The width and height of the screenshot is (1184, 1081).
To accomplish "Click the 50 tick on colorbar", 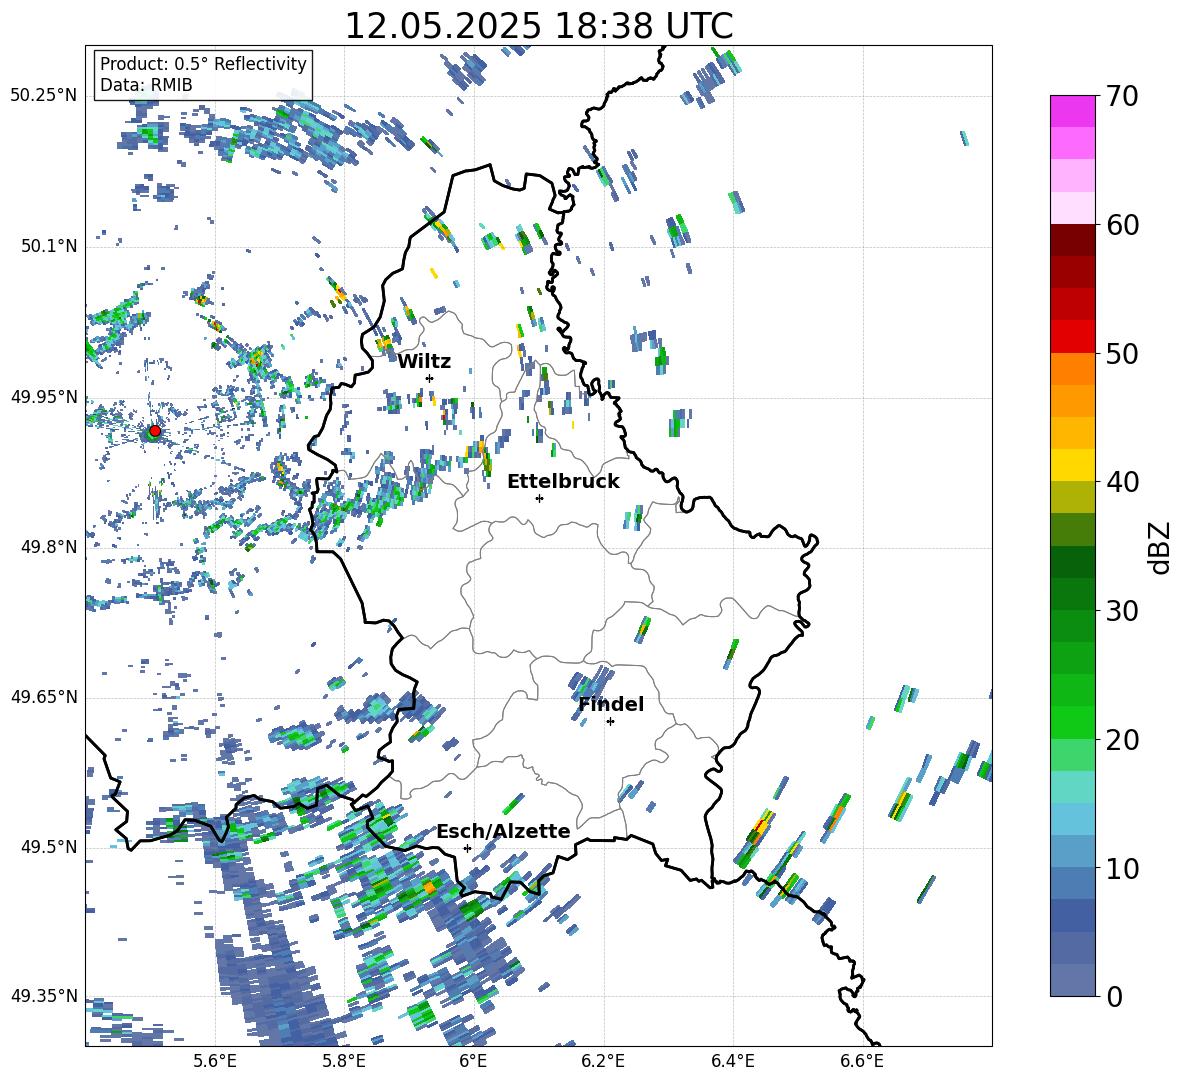I will pyautogui.click(x=1122, y=354).
